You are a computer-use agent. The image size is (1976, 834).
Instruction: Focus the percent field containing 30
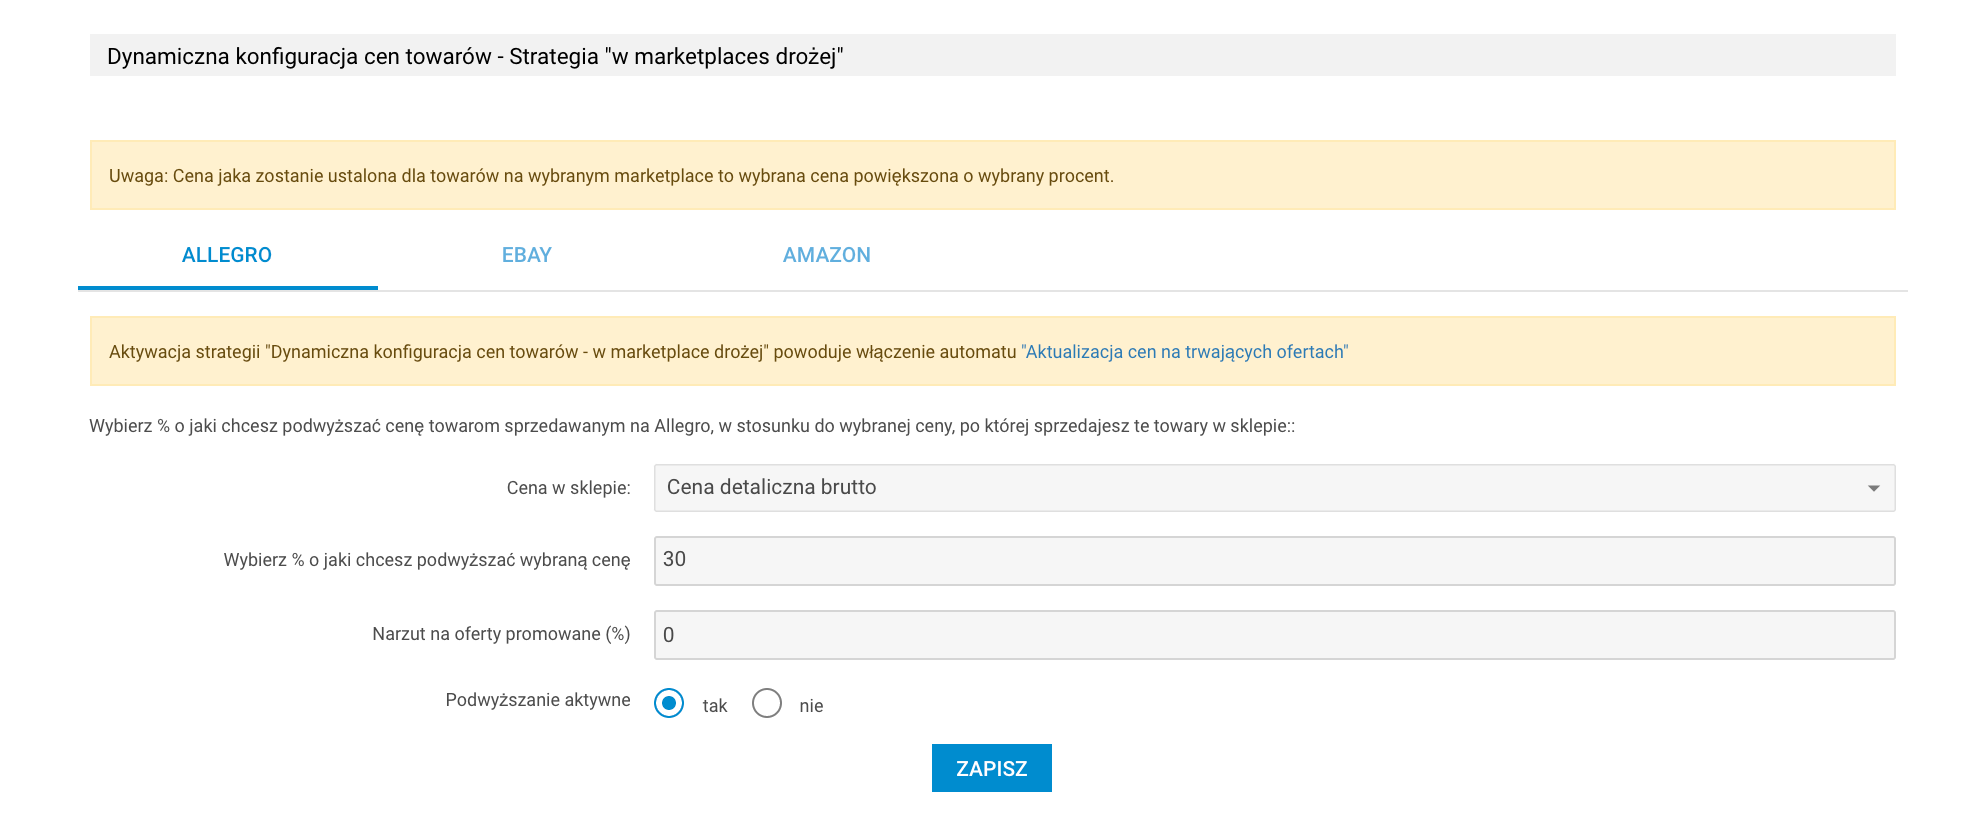(x=1274, y=561)
